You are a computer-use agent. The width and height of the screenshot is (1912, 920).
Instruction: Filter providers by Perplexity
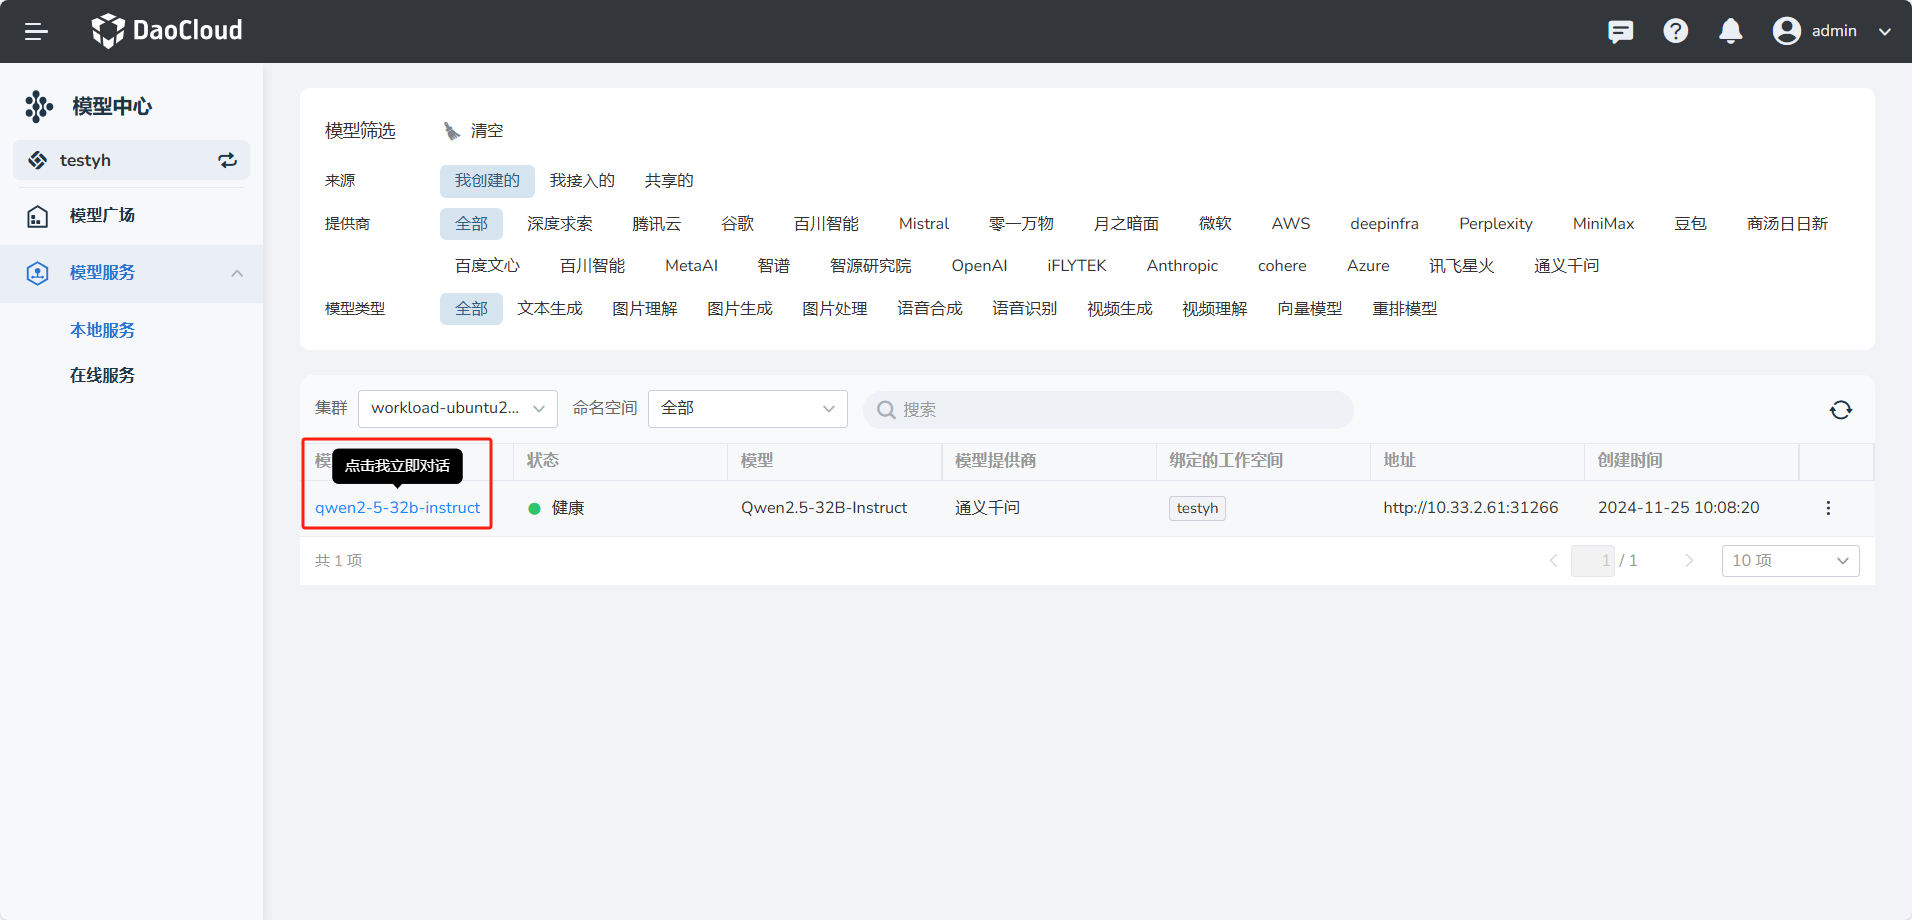[1496, 224]
